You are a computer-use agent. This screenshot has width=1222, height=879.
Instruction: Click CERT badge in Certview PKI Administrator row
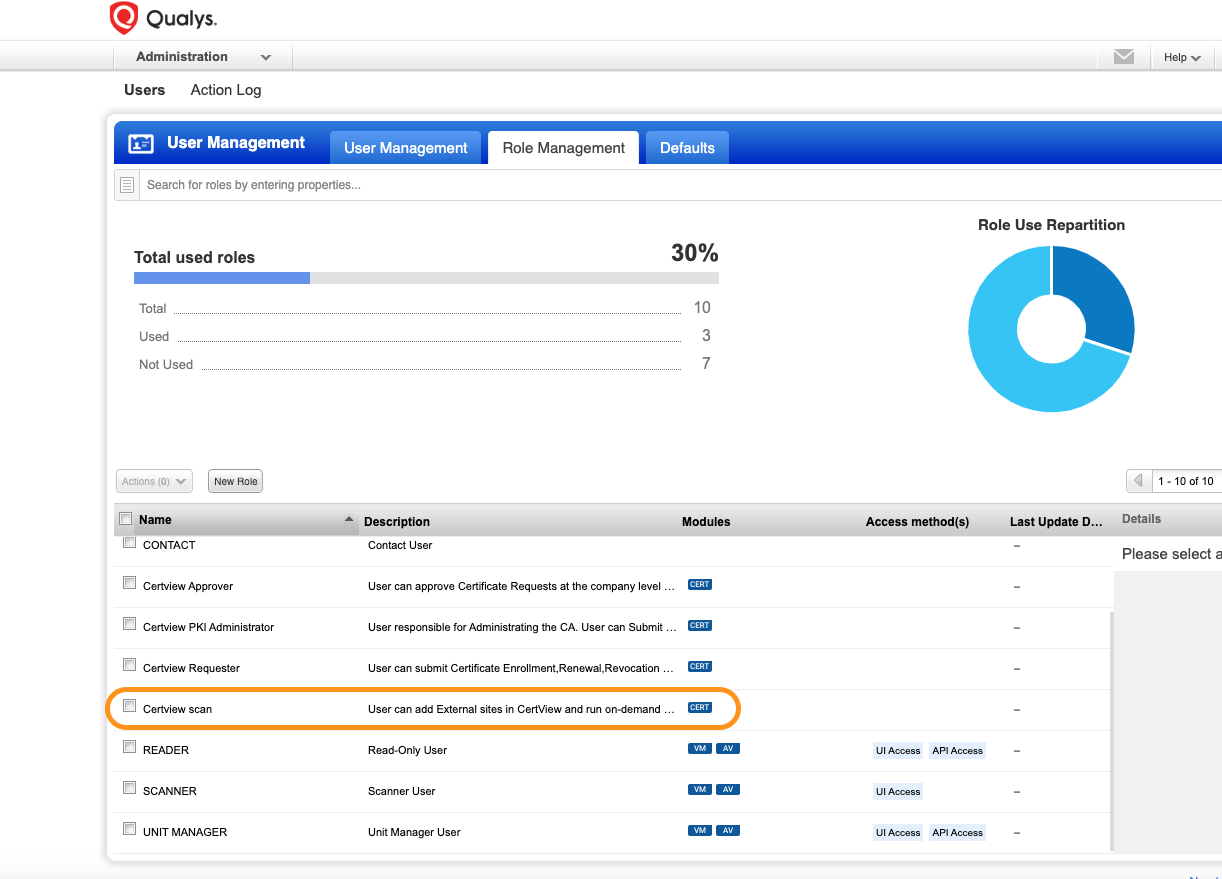click(x=700, y=626)
